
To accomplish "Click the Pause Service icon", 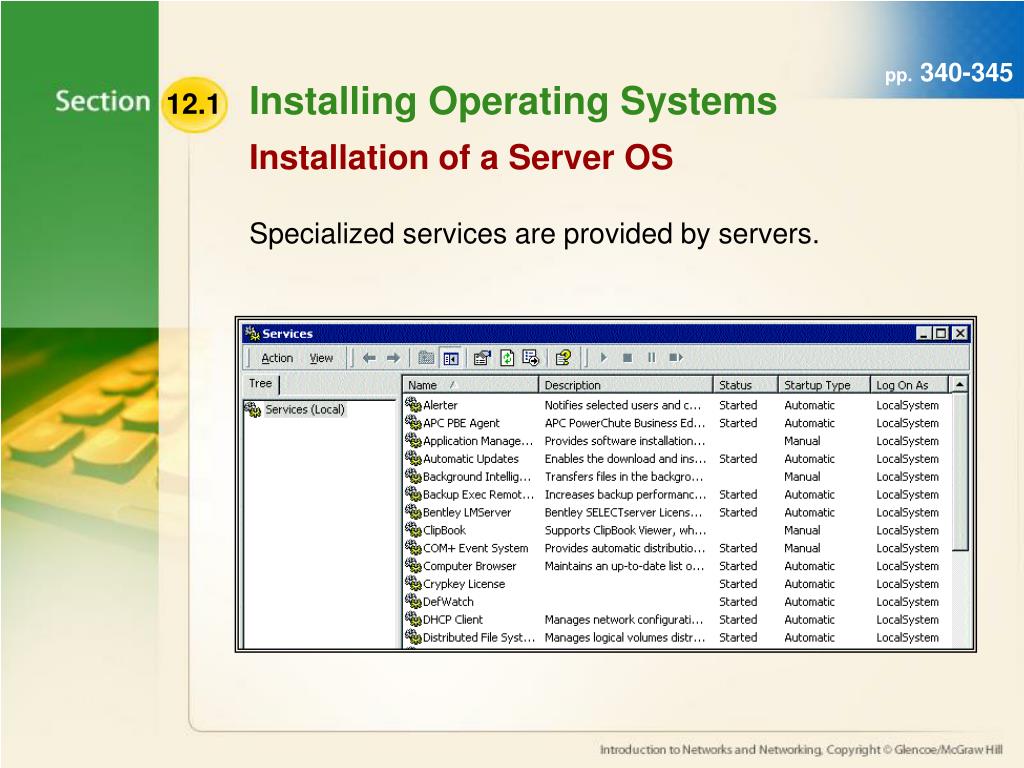I will [651, 358].
